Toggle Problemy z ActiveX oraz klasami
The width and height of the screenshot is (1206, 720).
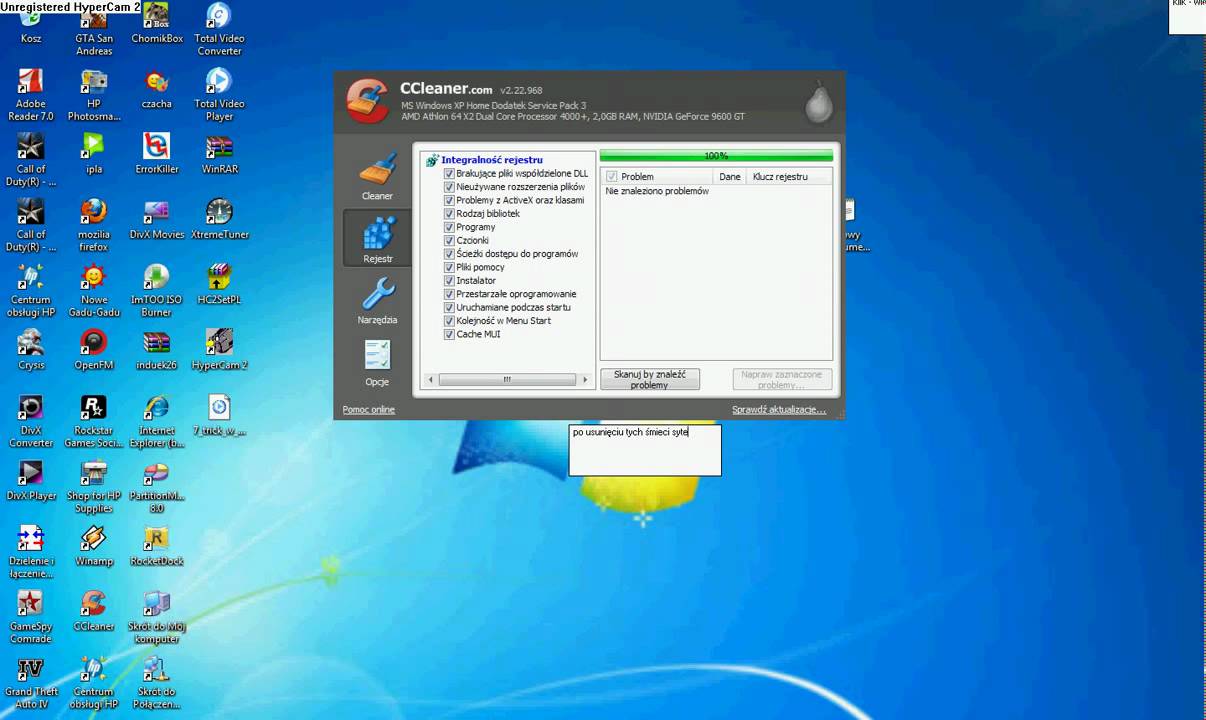(449, 200)
